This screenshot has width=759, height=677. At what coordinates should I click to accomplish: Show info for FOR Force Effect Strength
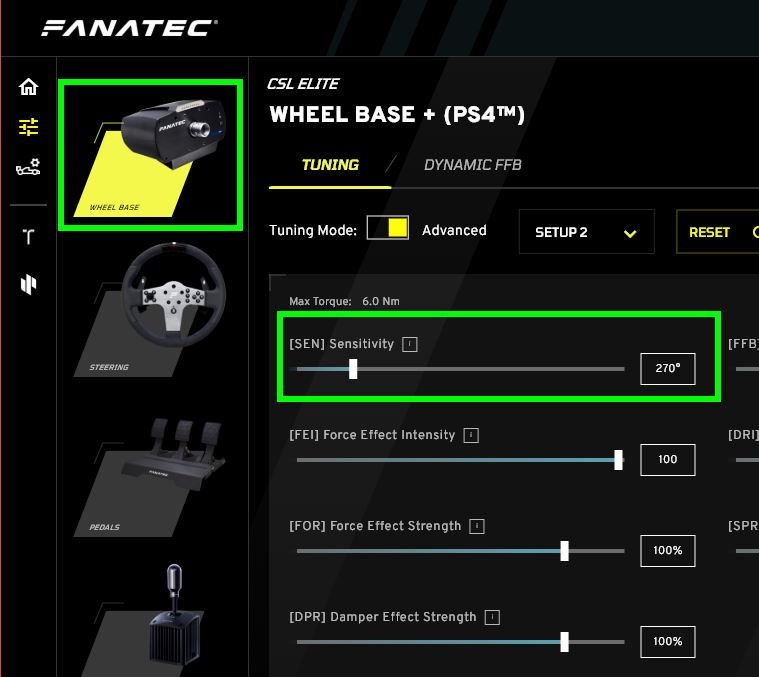(477, 526)
